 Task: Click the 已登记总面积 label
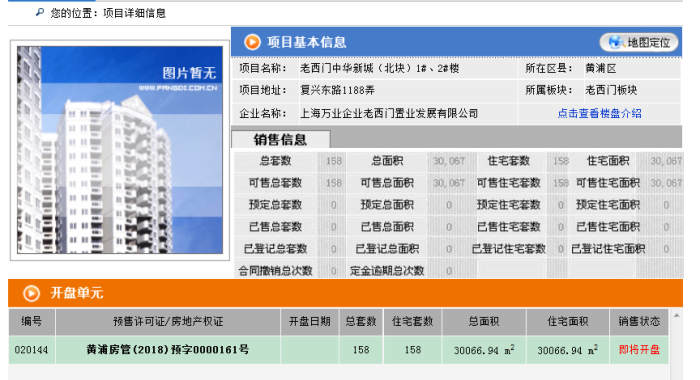(387, 248)
